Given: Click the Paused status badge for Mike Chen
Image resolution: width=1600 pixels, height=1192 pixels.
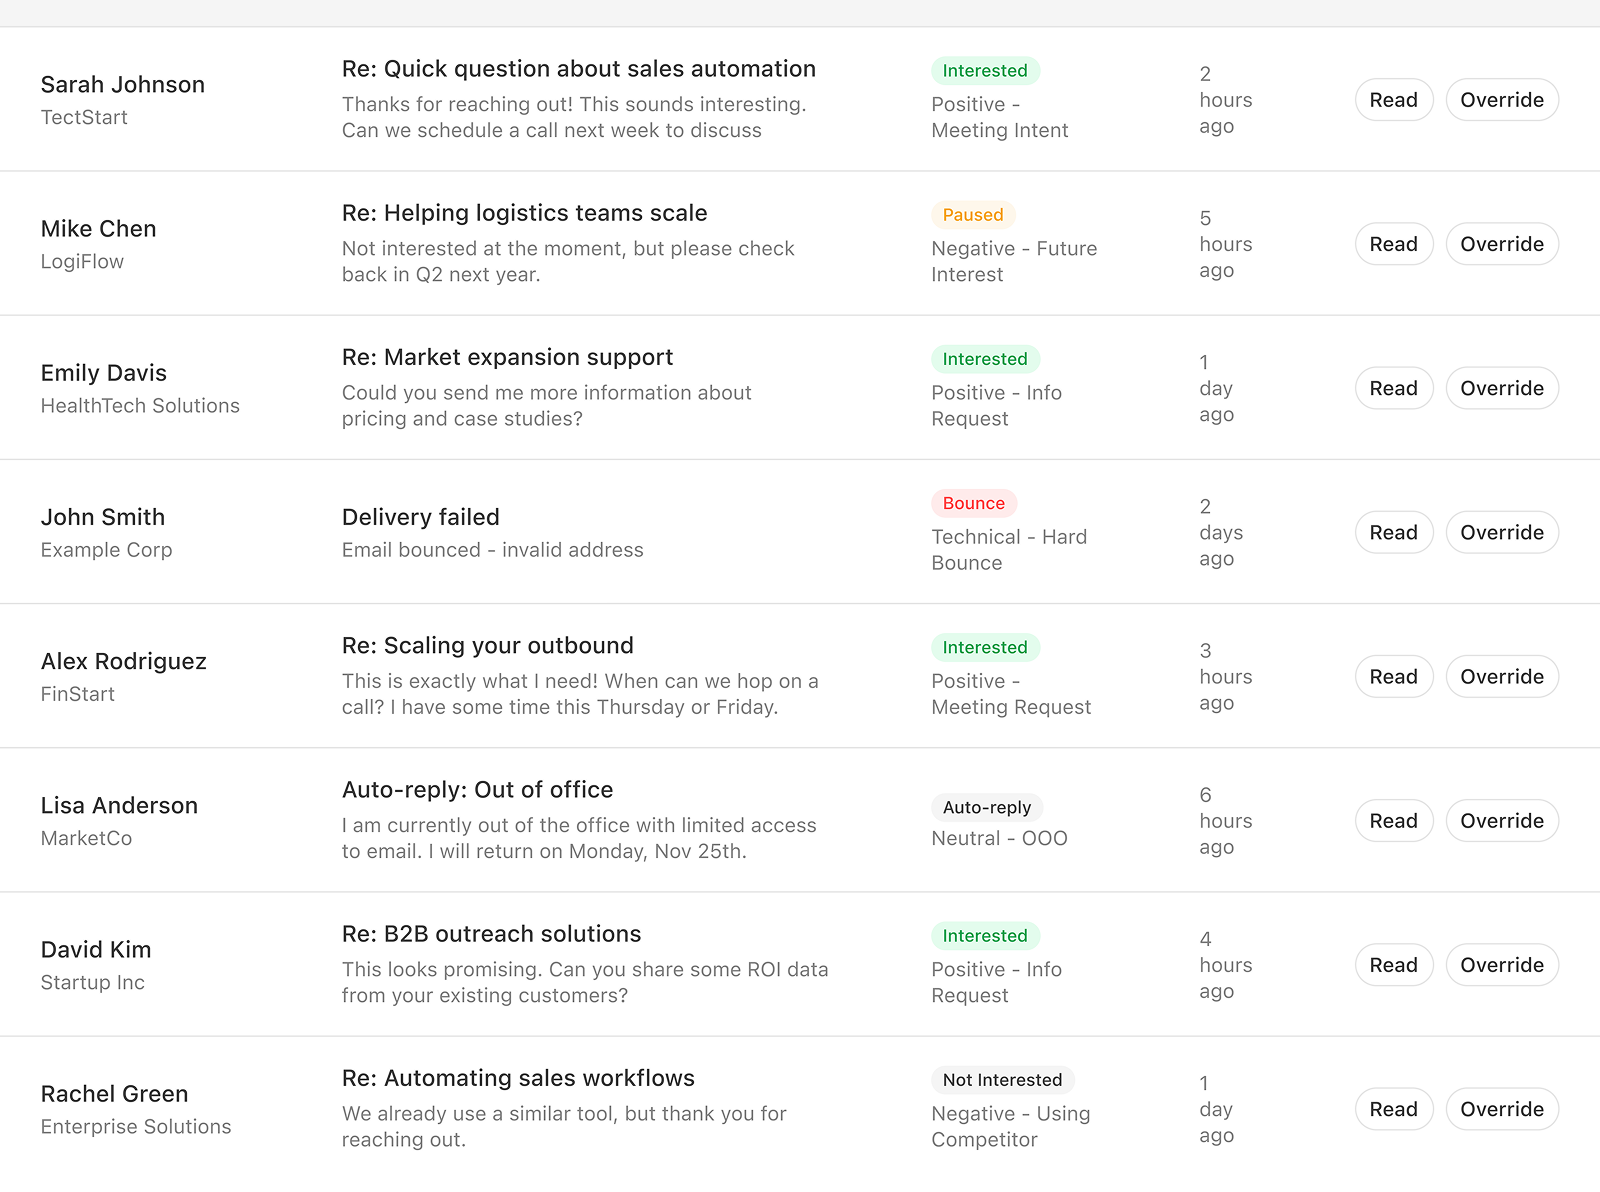Looking at the screenshot, I should coord(972,214).
